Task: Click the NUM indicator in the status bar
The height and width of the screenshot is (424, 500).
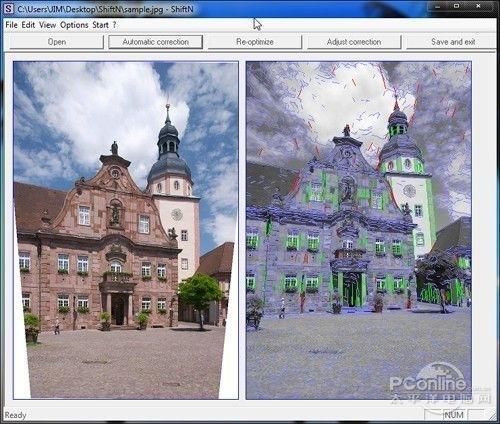Action: pyautogui.click(x=454, y=415)
